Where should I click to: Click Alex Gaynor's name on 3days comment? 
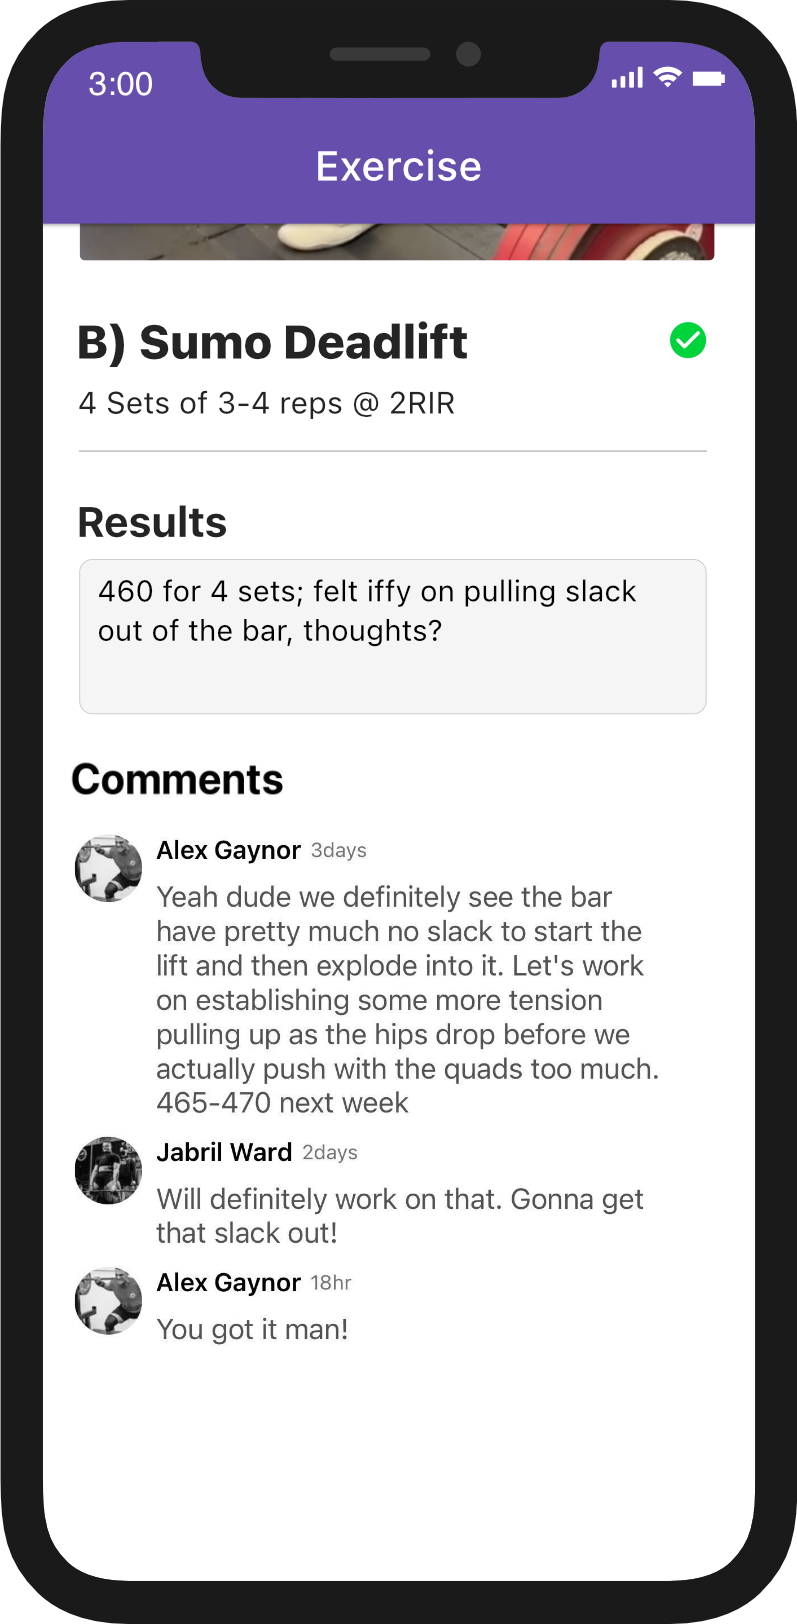(228, 850)
